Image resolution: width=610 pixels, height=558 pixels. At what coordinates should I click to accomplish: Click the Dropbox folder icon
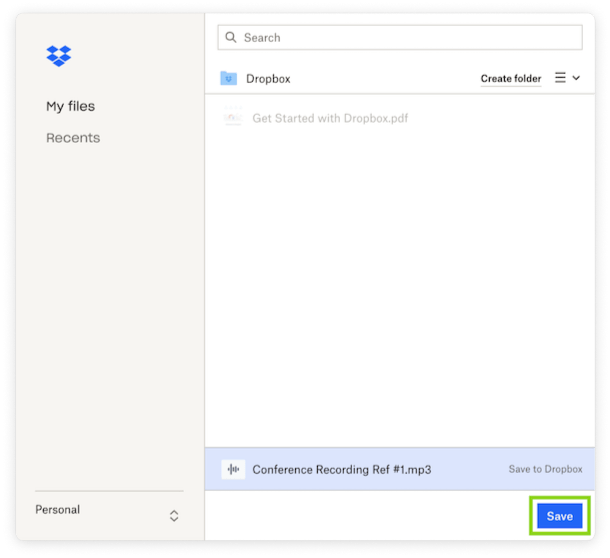tap(229, 78)
